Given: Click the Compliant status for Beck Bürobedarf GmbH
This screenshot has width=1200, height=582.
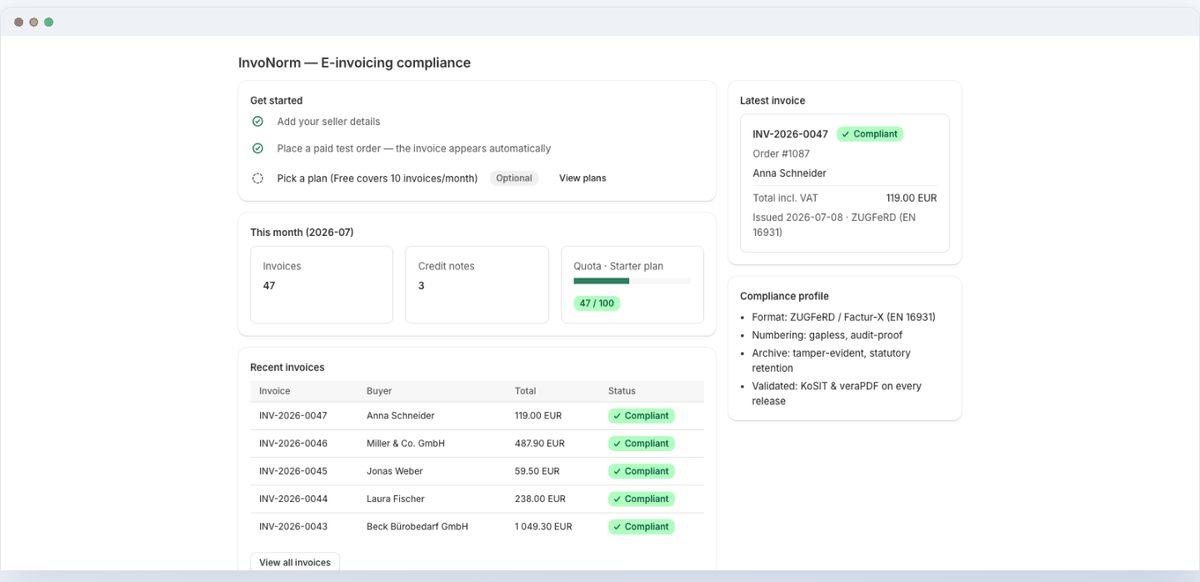Looking at the screenshot, I should point(641,526).
